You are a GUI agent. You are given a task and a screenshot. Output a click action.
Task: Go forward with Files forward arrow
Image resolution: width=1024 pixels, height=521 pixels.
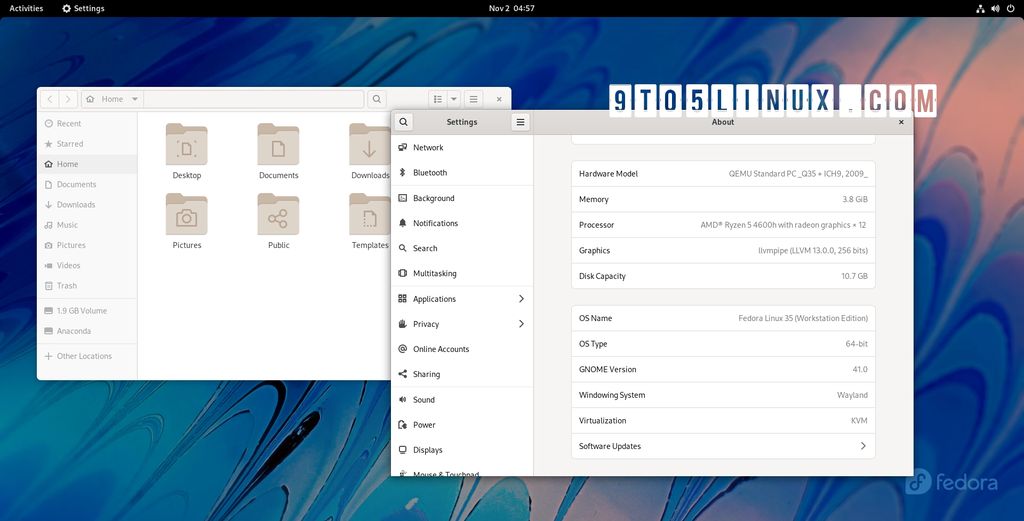68,99
